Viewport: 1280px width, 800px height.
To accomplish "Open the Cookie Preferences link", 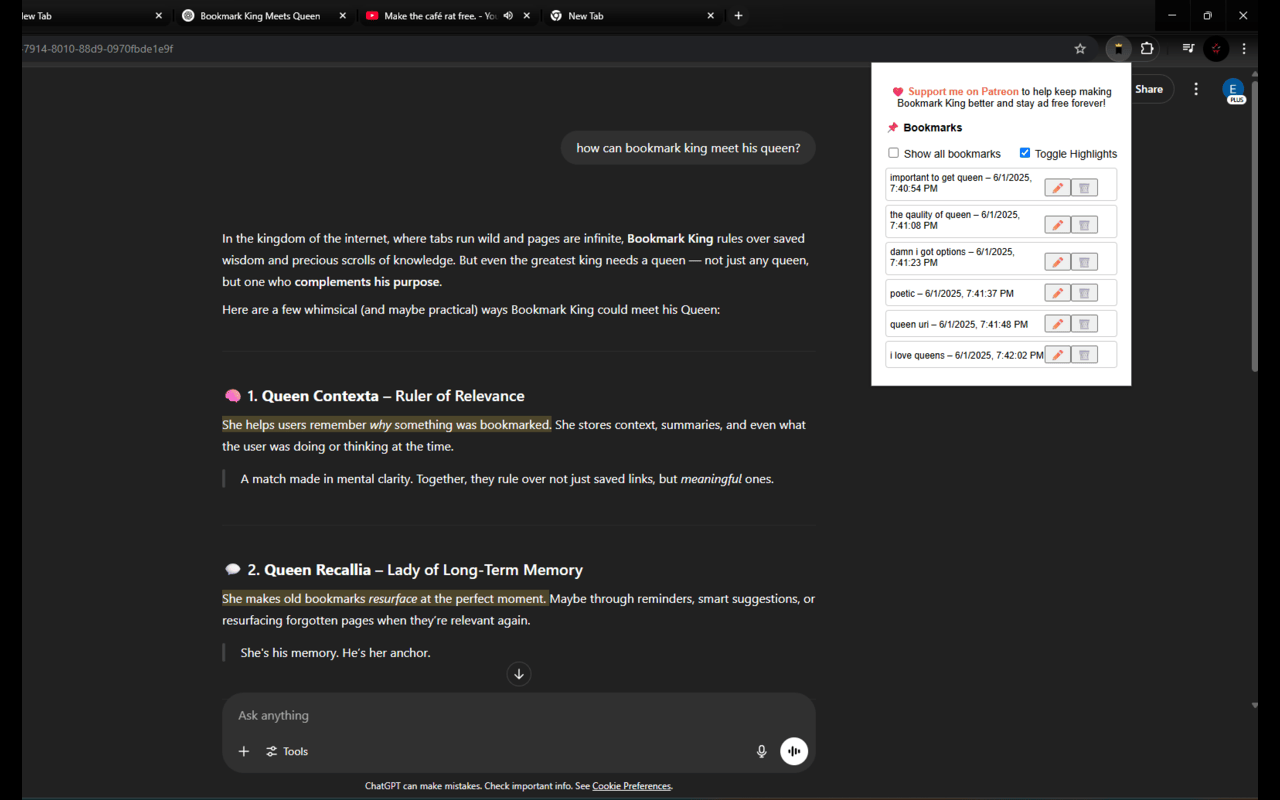I will click(x=631, y=786).
